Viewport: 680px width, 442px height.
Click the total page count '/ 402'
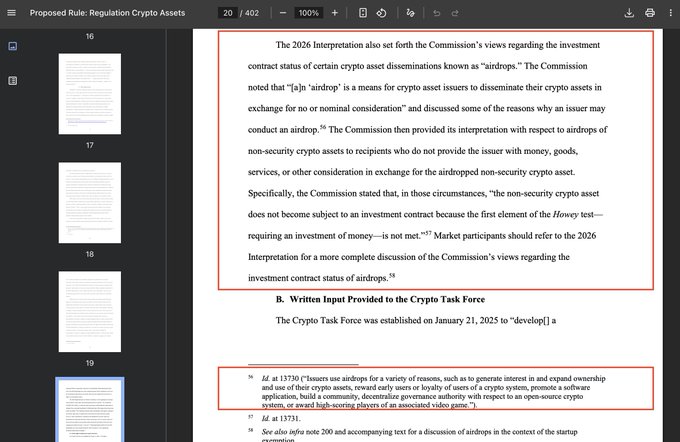249,13
